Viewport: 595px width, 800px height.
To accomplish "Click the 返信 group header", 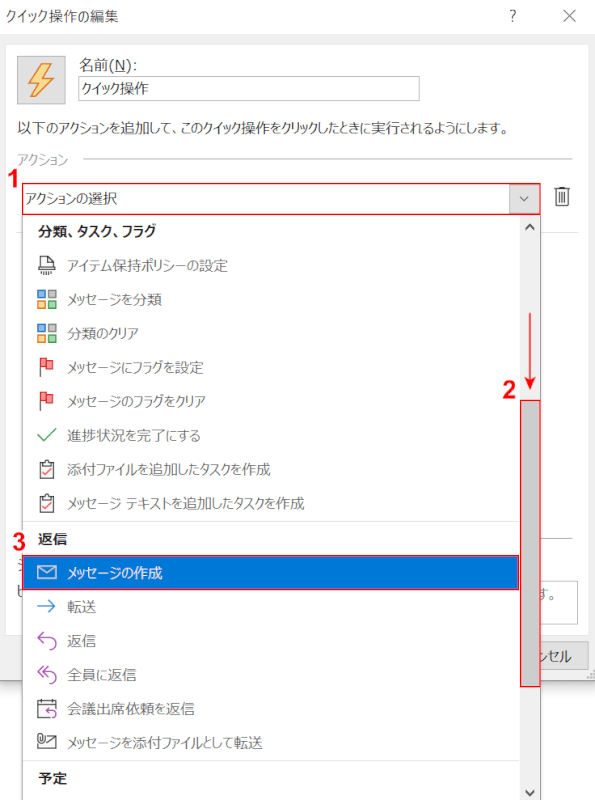I will click(52, 539).
